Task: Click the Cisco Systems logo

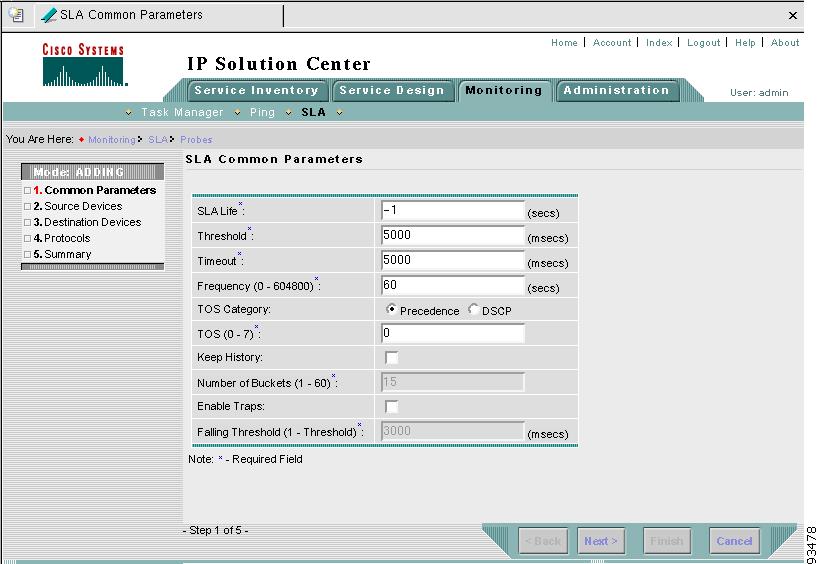Action: (84, 65)
